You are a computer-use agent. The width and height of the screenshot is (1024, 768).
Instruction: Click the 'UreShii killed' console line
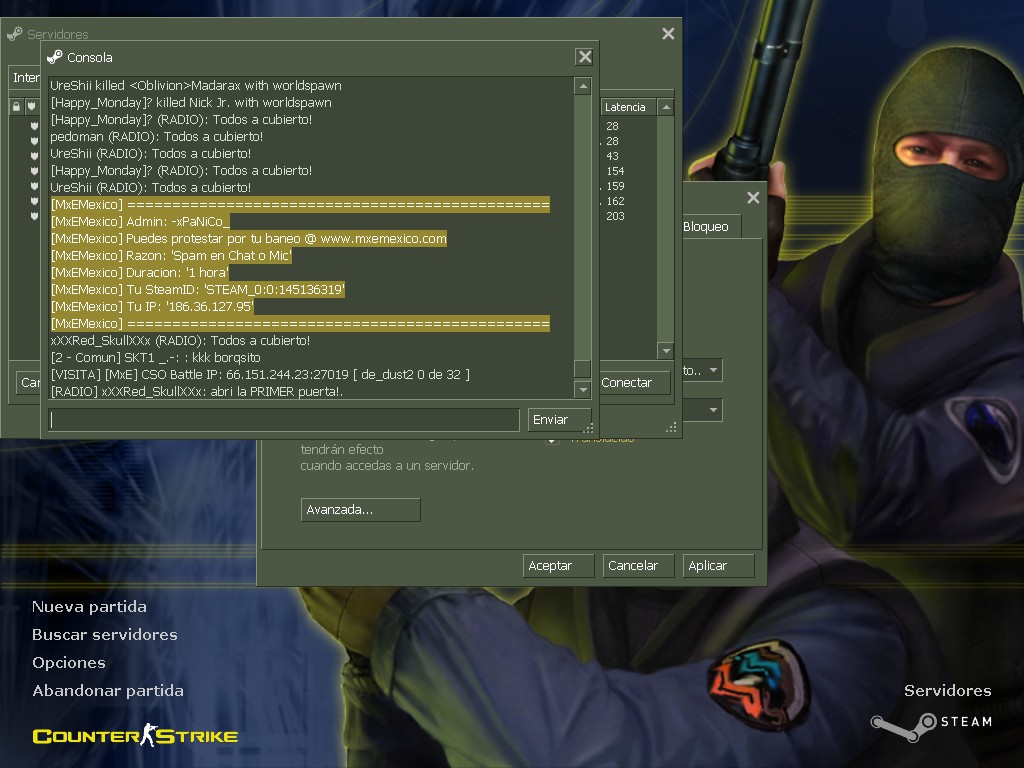(196, 86)
